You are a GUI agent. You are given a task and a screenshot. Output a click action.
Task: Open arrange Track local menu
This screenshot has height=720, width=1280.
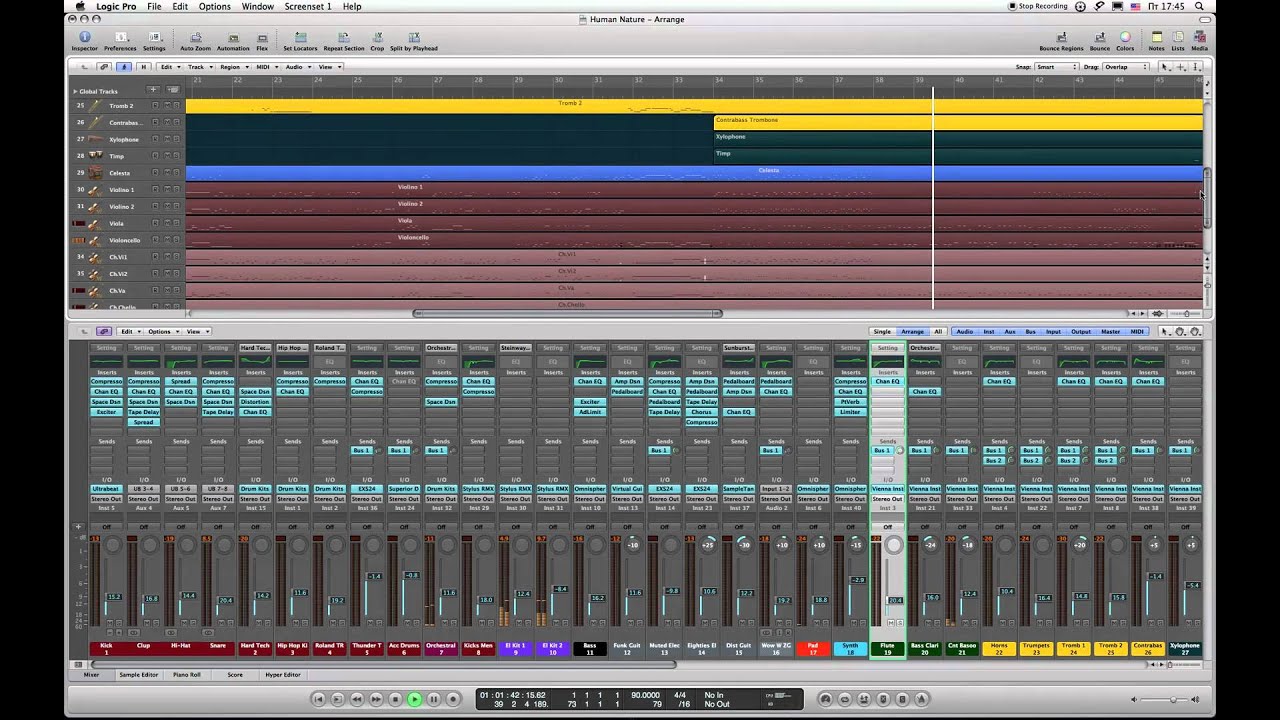point(199,67)
